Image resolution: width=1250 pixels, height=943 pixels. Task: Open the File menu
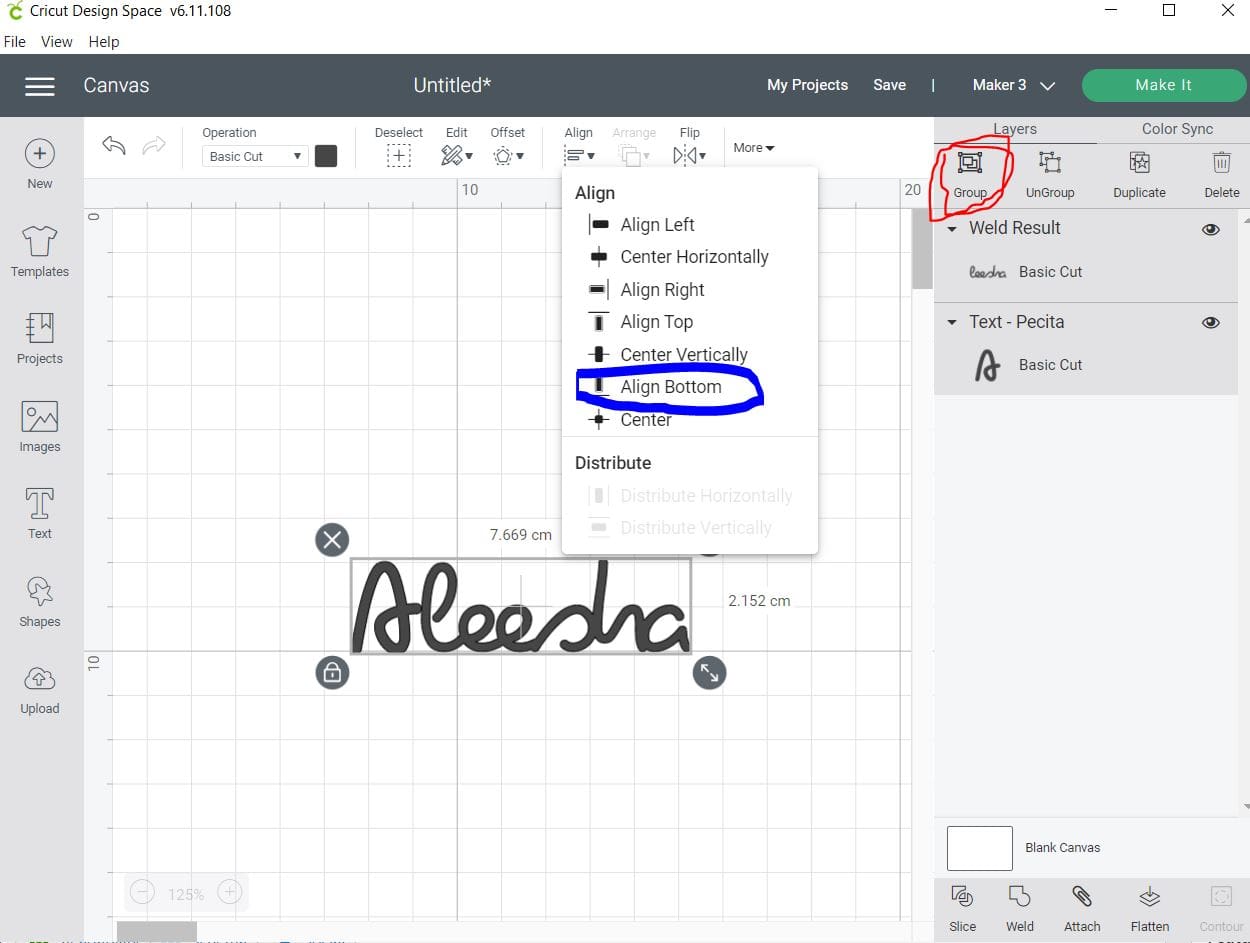tap(15, 42)
